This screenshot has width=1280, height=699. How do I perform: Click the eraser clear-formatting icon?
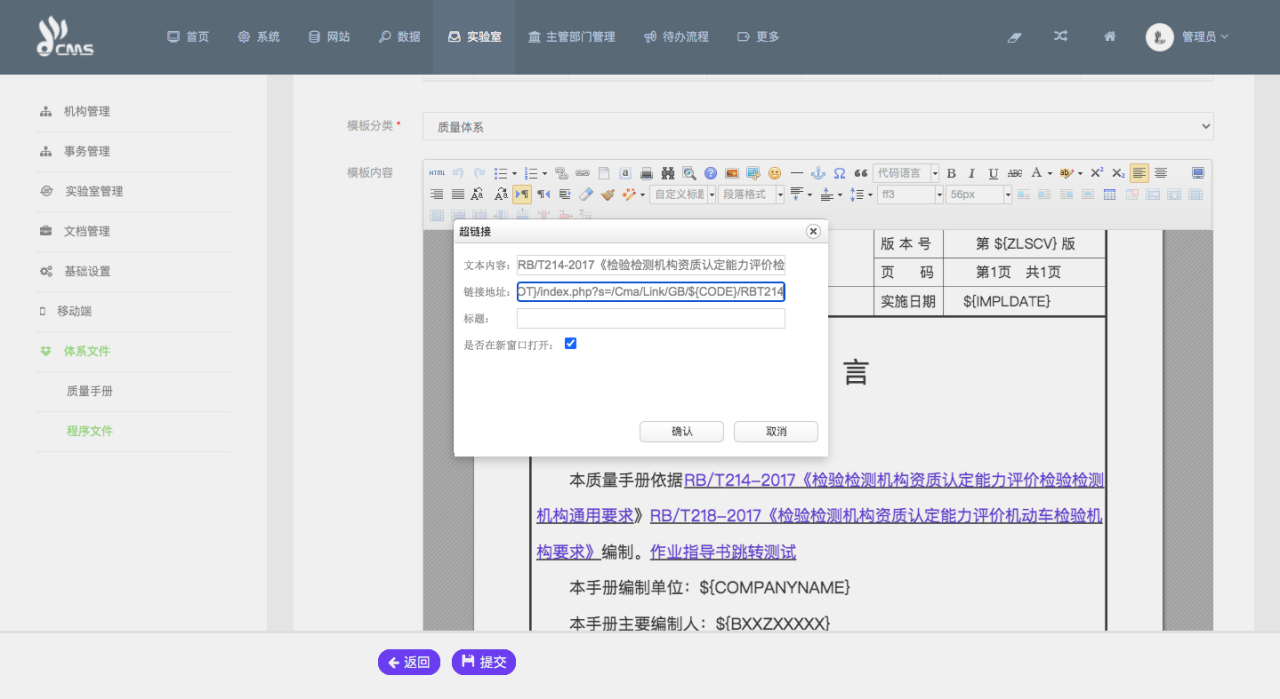(x=586, y=194)
